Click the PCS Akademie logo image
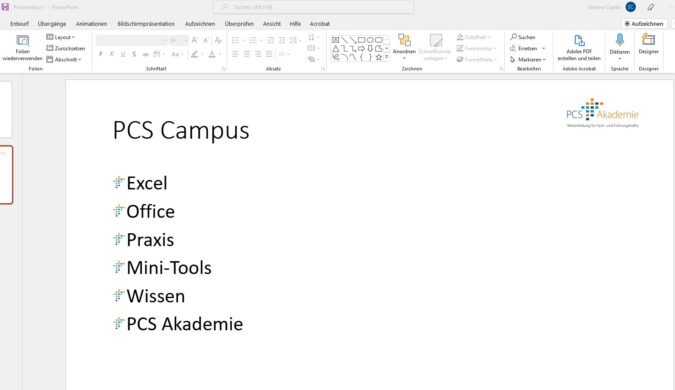 602,113
